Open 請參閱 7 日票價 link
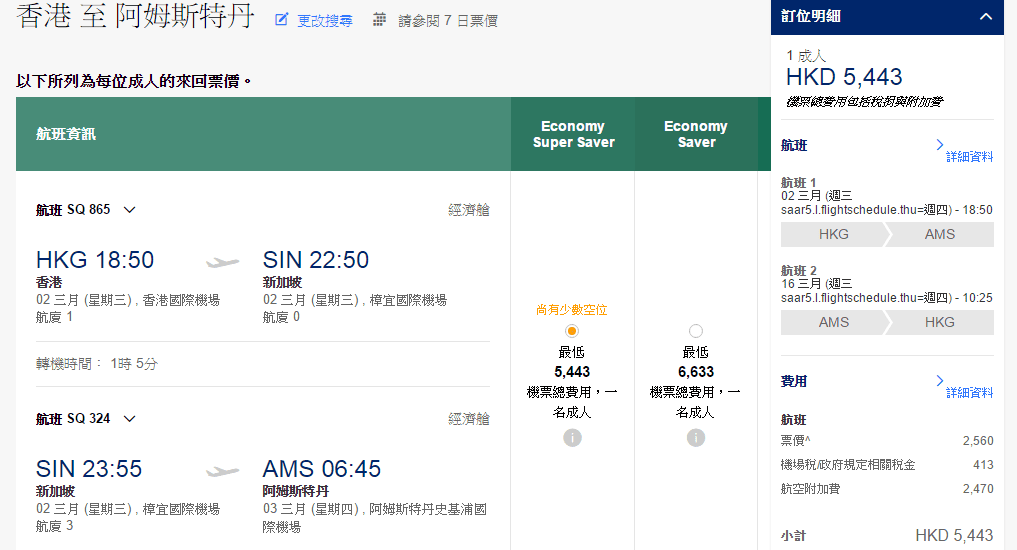Image resolution: width=1017 pixels, height=550 pixels. pos(447,21)
